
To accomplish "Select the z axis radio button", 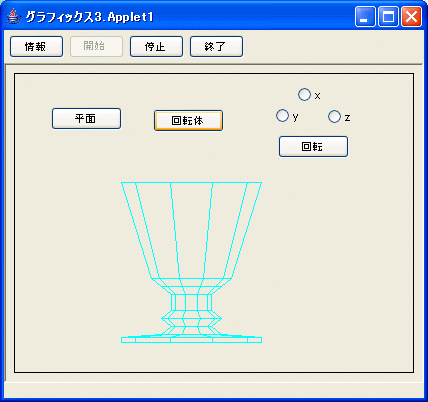I will [334, 117].
